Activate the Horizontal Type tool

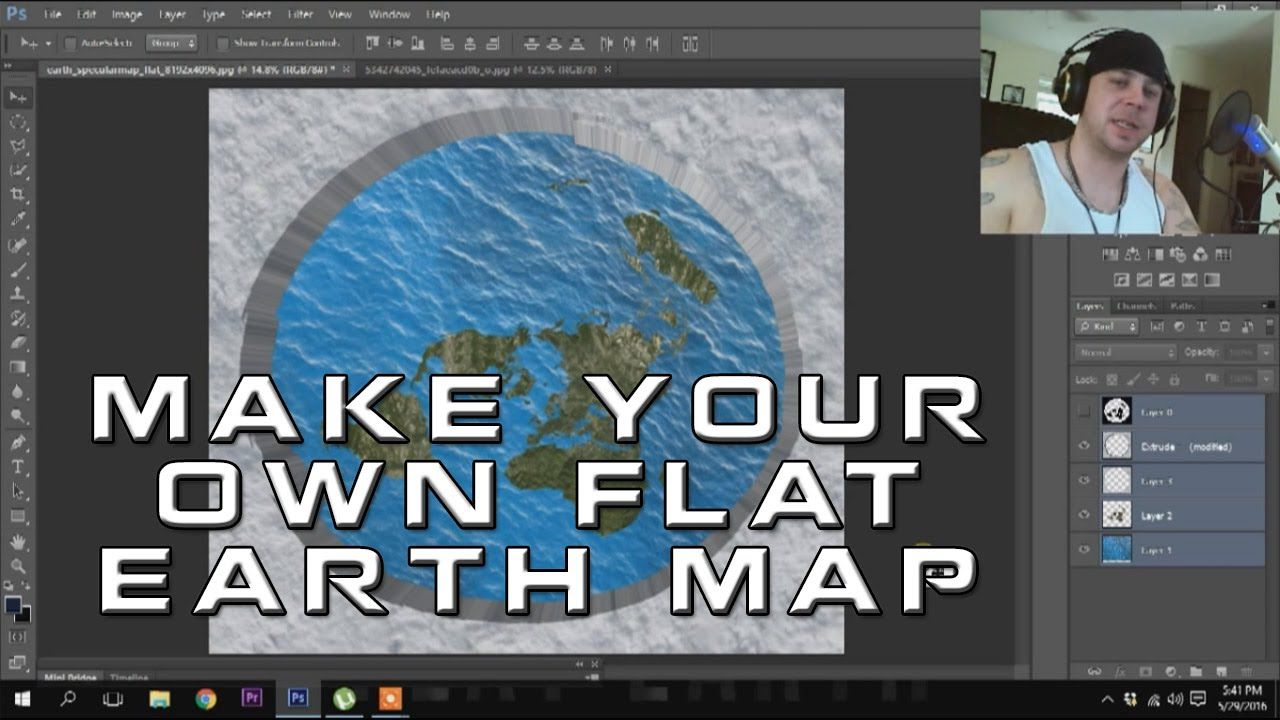tap(18, 467)
